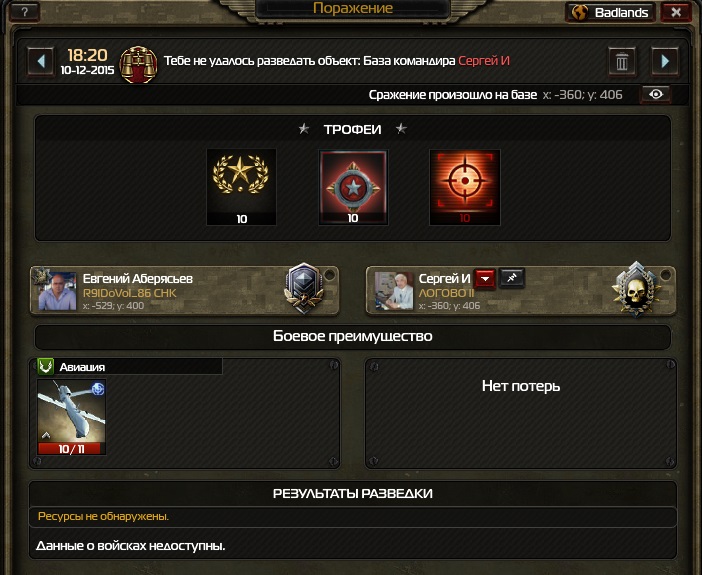The width and height of the screenshot is (702, 575).
Task: Open the help question mark button
Action: pyautogui.click(x=24, y=11)
